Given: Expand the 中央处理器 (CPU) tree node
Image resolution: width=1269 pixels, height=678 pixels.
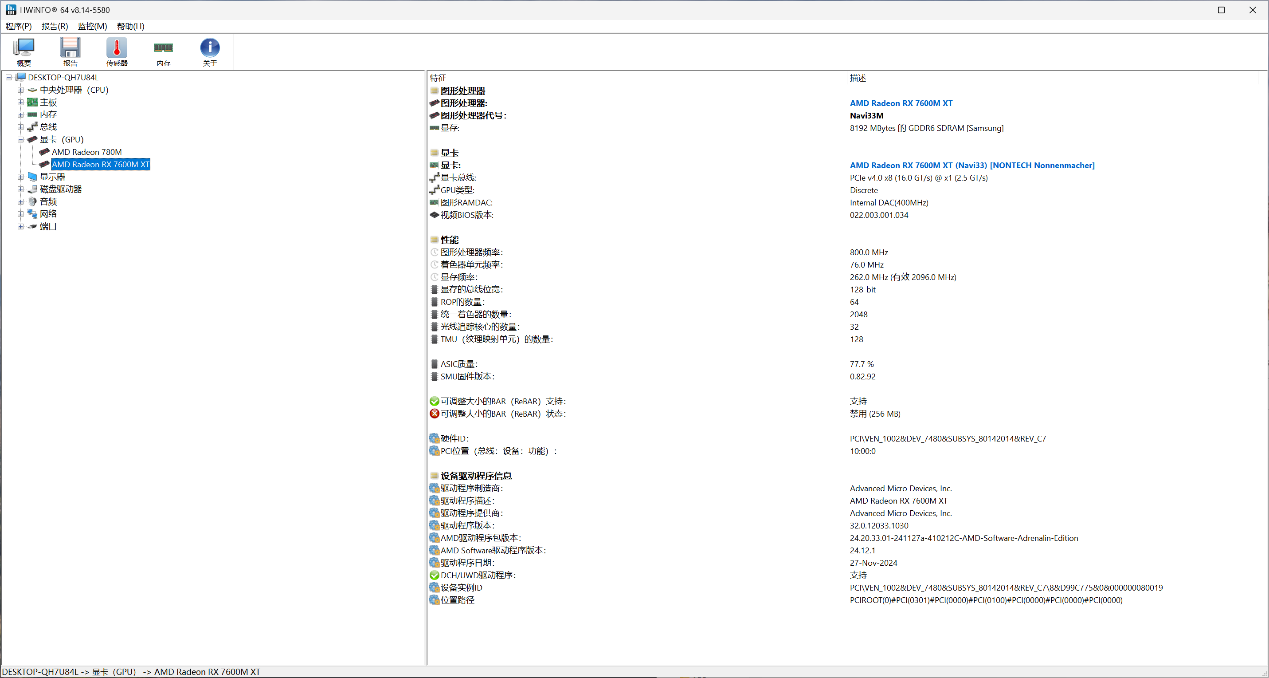Looking at the screenshot, I should 20,90.
